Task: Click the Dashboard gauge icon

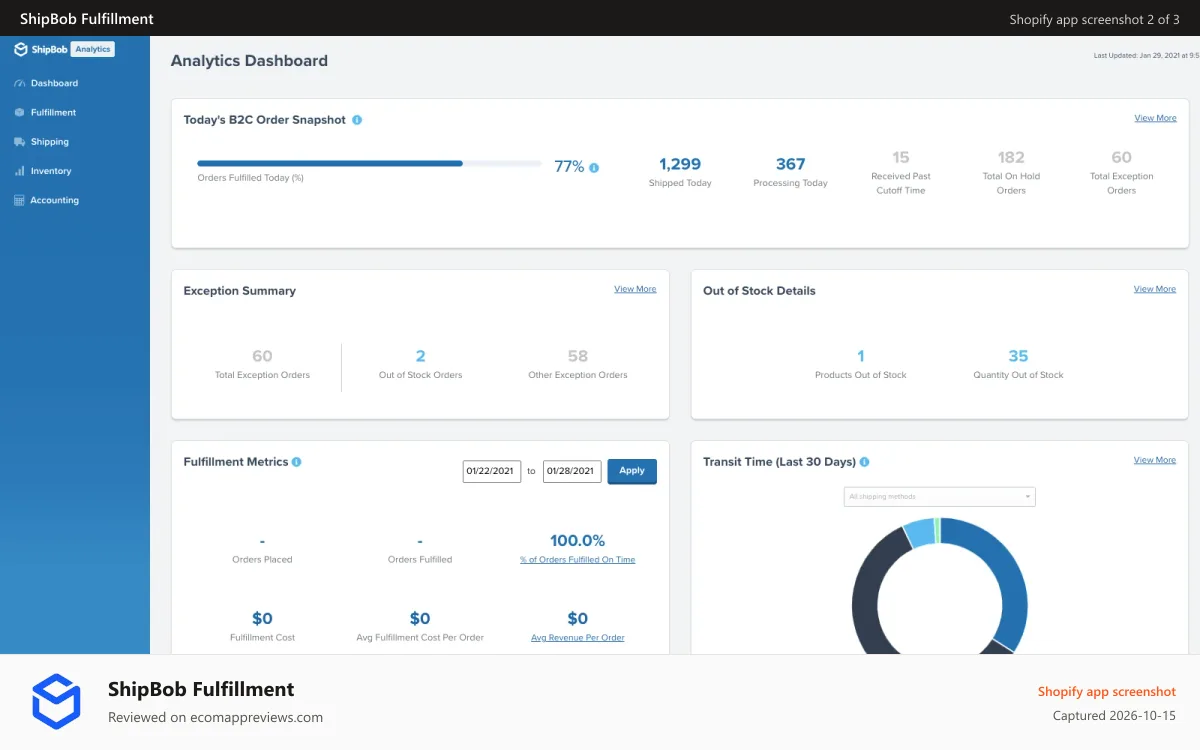Action: pyautogui.click(x=19, y=83)
